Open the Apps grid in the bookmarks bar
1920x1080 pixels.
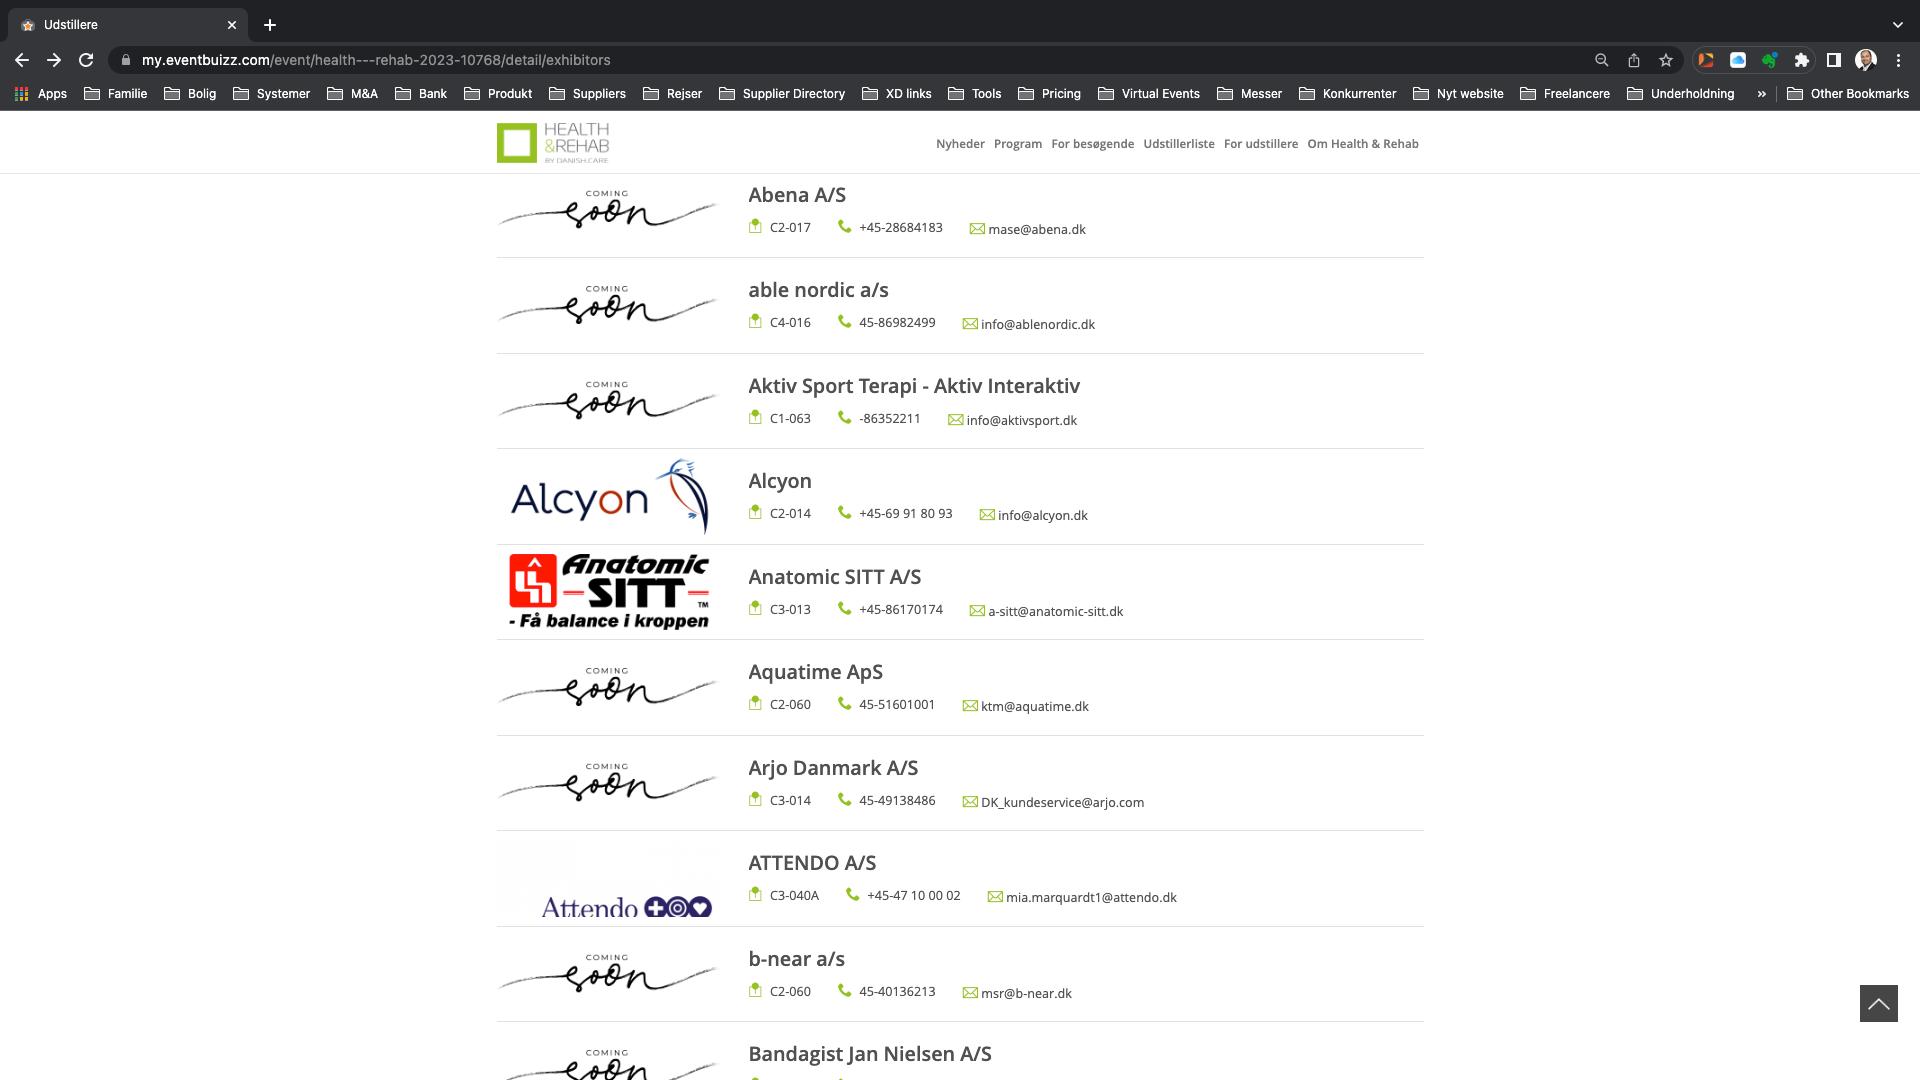[41, 93]
